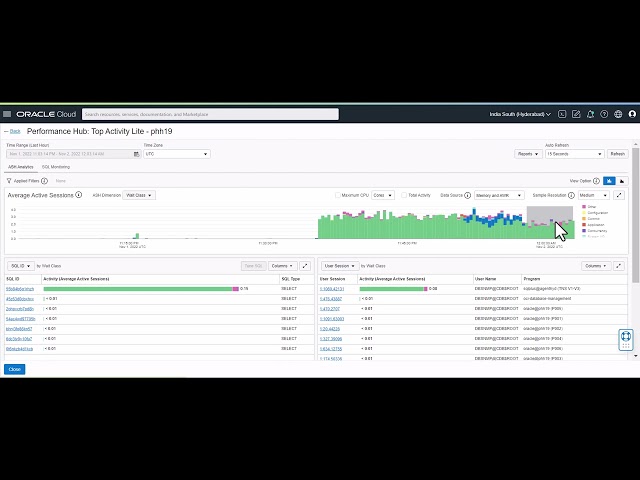Open user session link for oci-database-management program
Screen dimensions: 640x480
(x=331, y=299)
